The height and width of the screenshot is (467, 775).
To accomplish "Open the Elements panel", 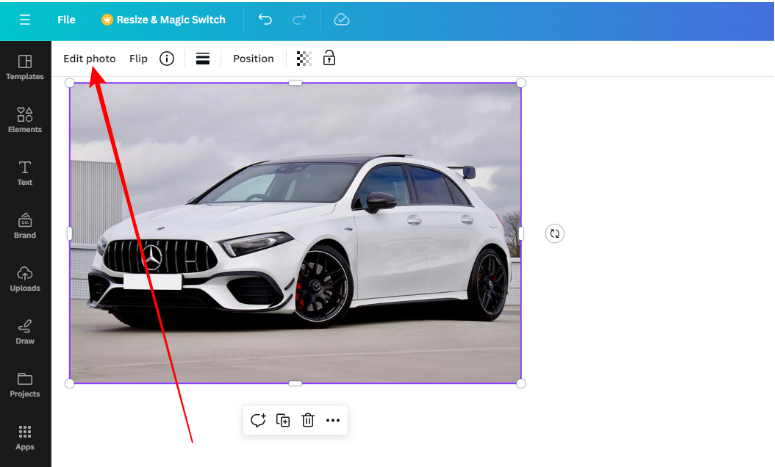I will tap(25, 120).
